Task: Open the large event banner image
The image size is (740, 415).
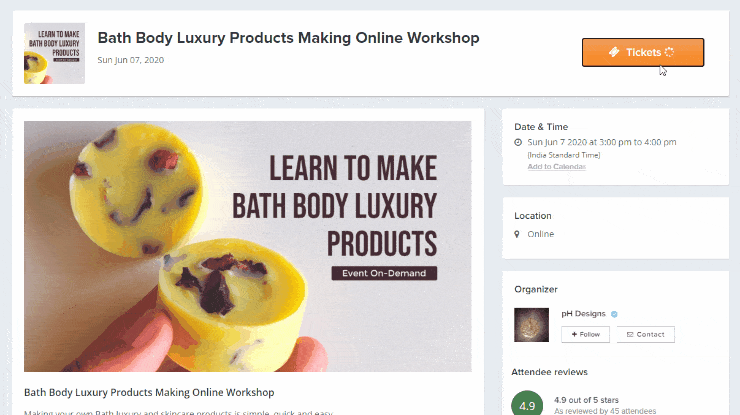Action: point(248,246)
